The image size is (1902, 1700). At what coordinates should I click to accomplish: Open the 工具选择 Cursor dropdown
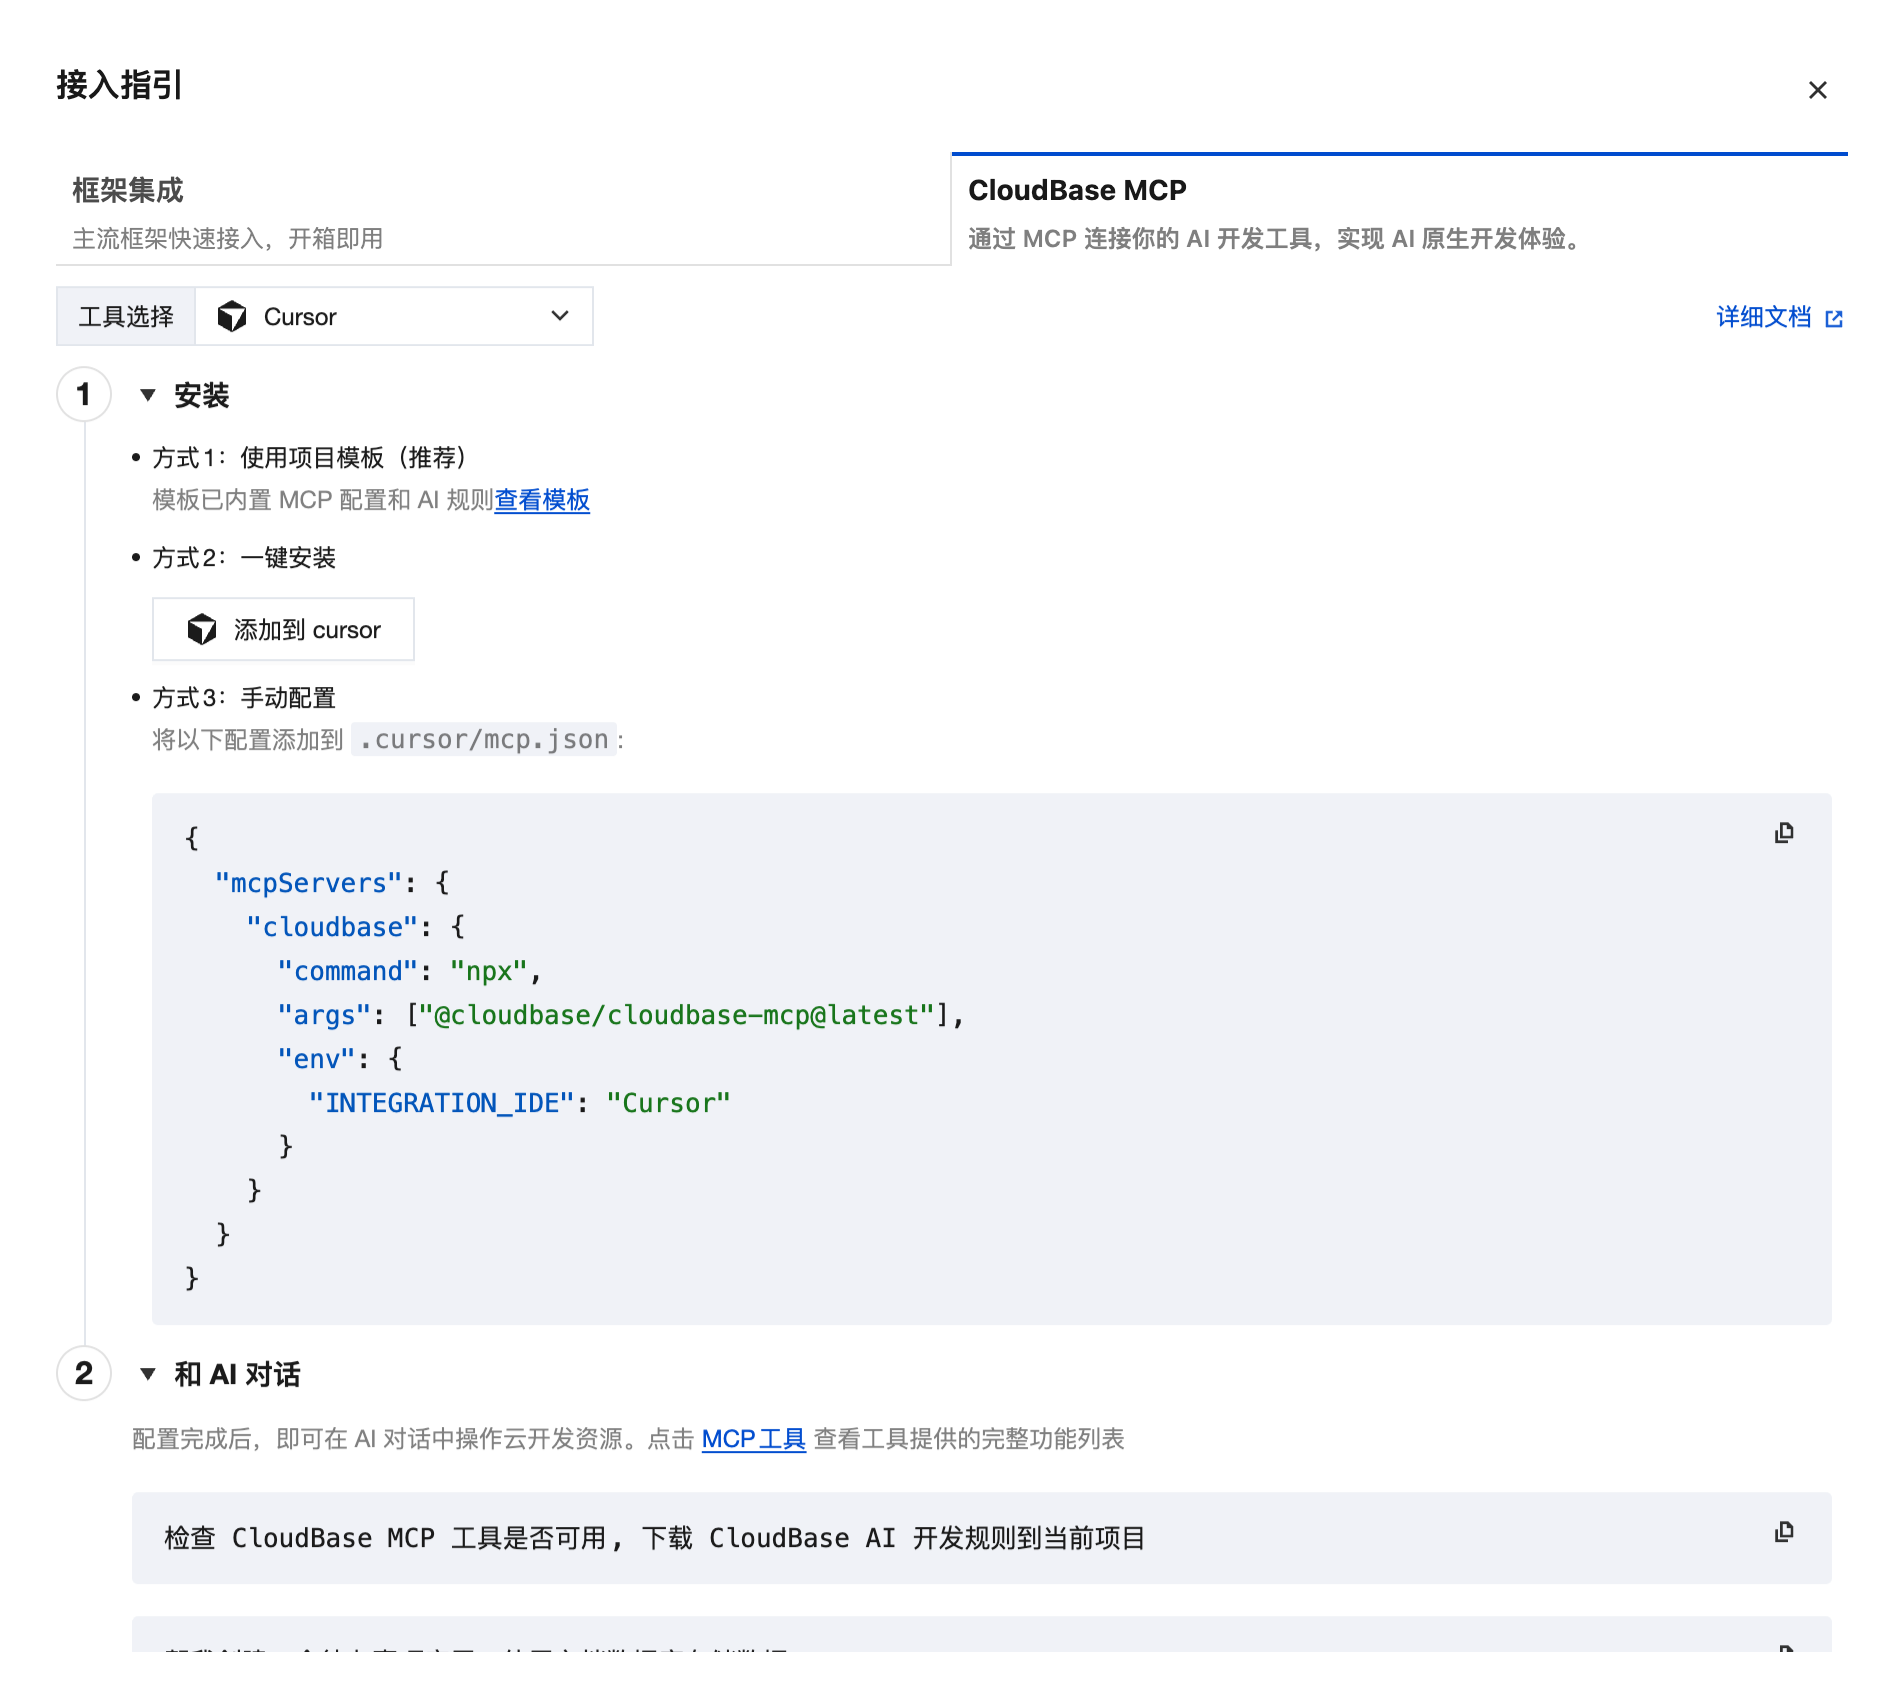coord(394,317)
